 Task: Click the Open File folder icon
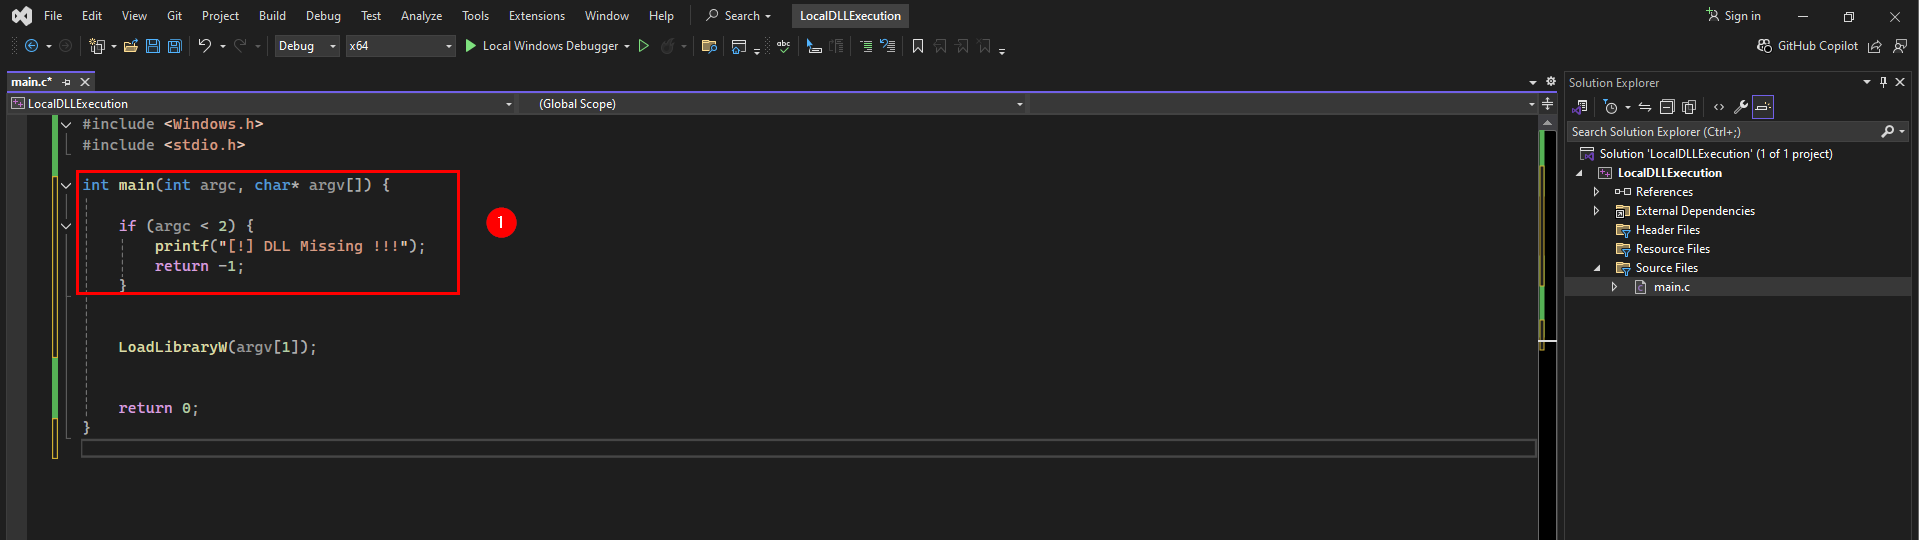[131, 46]
